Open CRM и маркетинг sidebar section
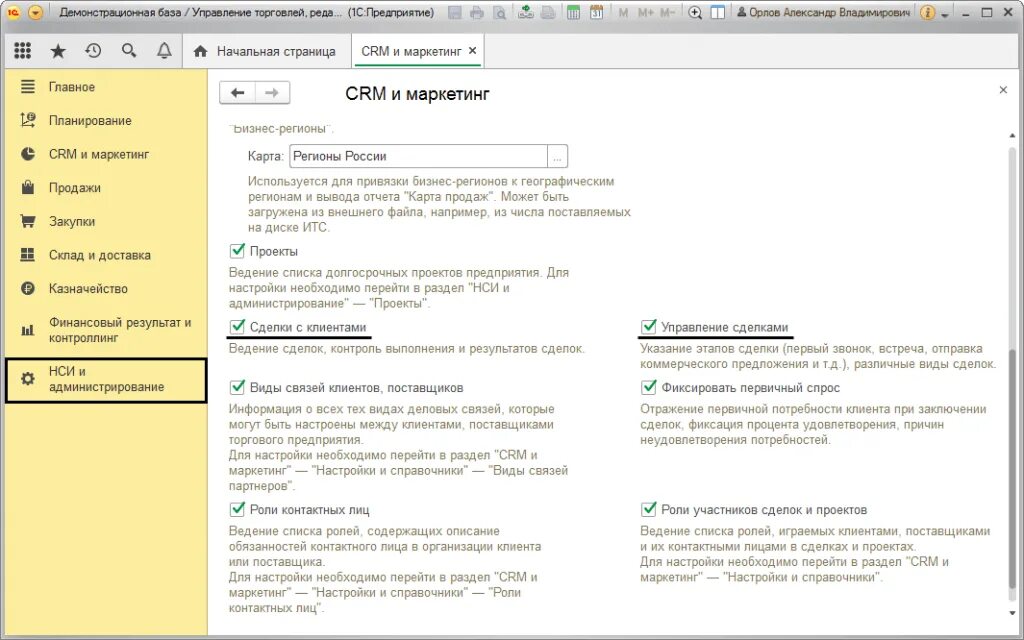1024x640 pixels. [x=106, y=154]
